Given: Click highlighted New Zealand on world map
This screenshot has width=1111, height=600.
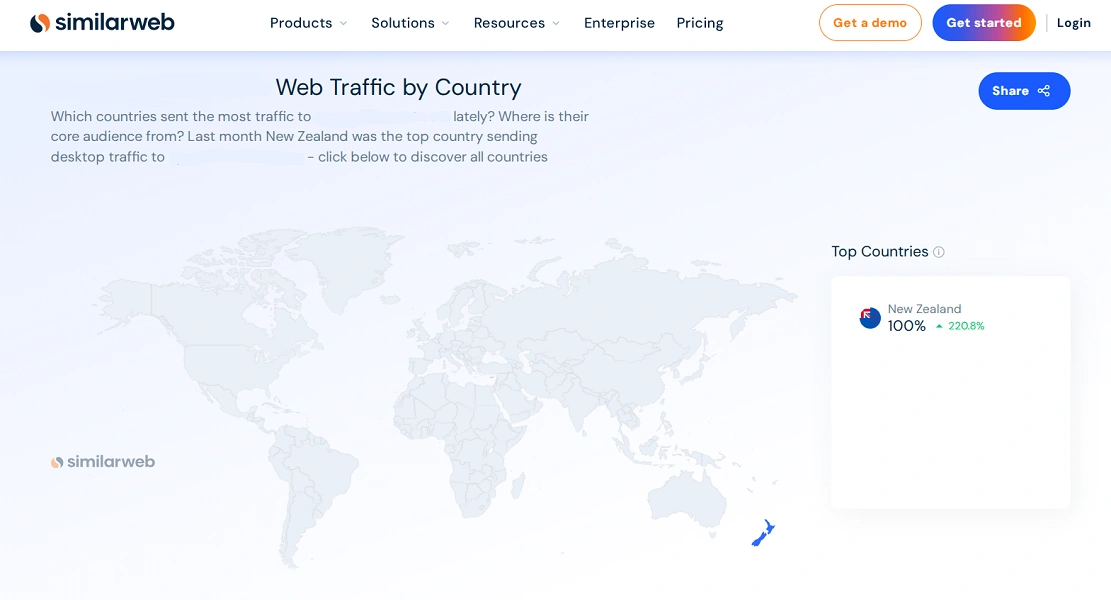Looking at the screenshot, I should [763, 533].
